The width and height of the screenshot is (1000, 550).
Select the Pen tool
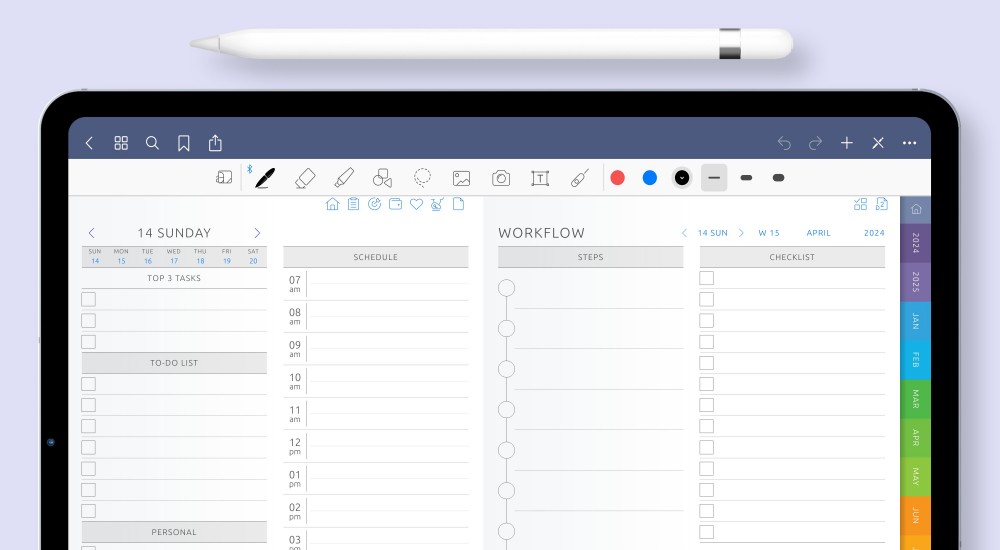(265, 178)
